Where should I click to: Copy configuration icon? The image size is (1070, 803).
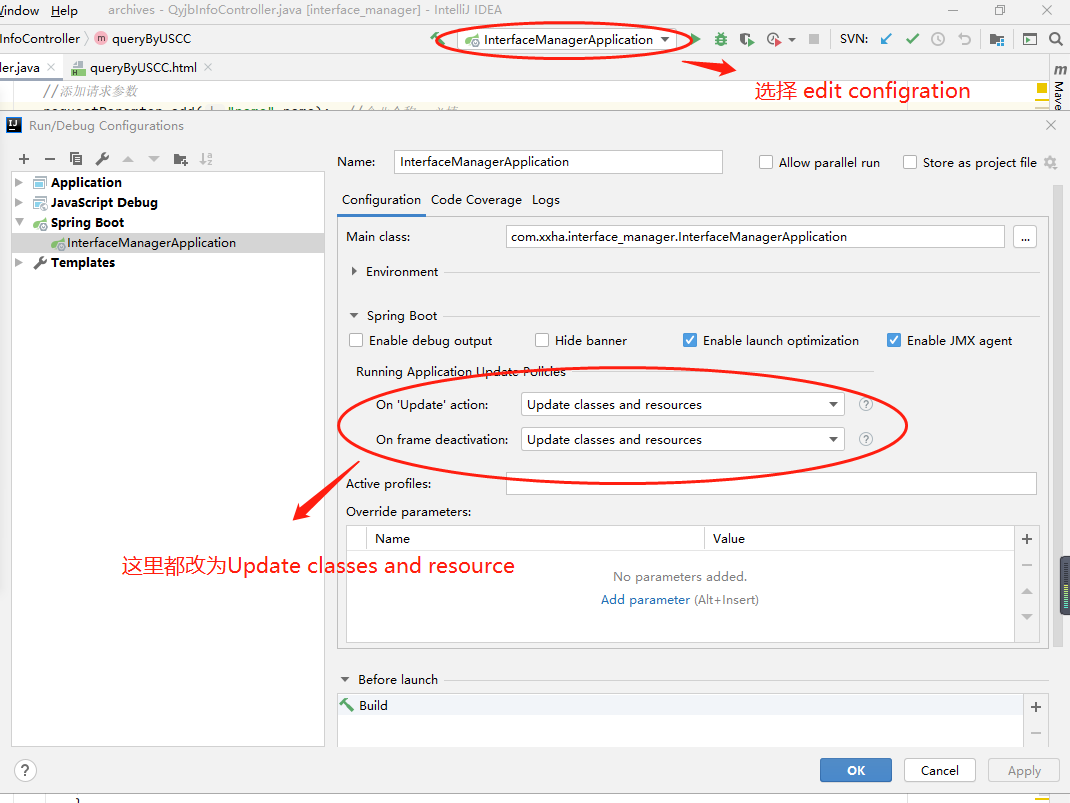[76, 159]
